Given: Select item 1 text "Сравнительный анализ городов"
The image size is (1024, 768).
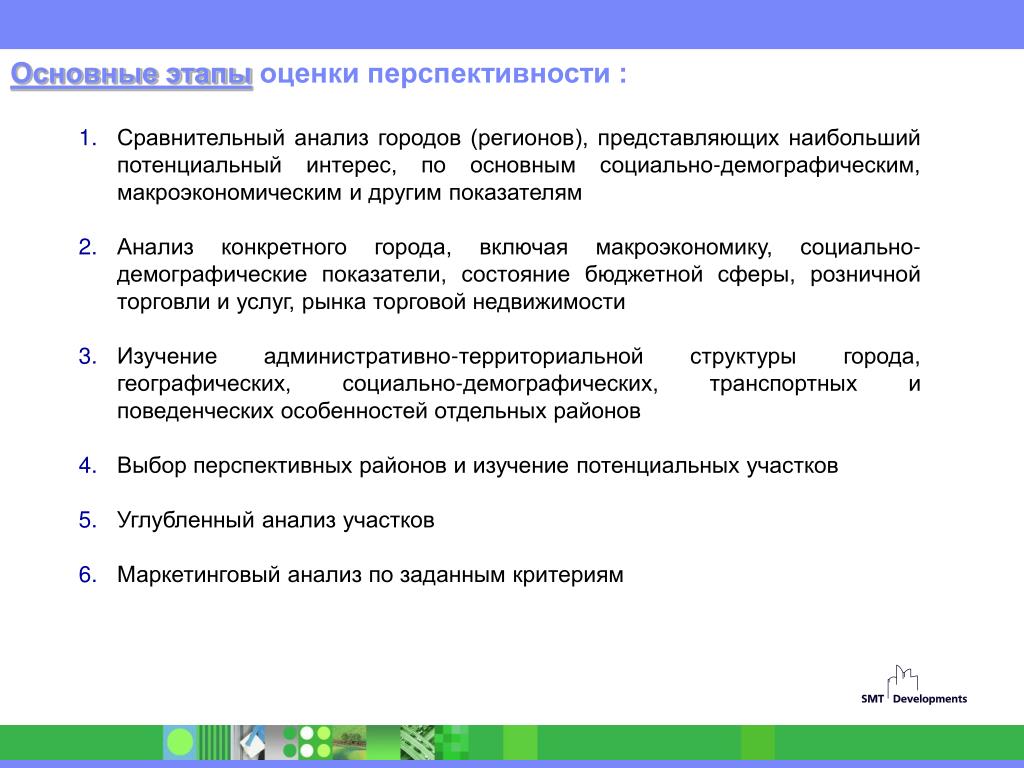Looking at the screenshot, I should [x=289, y=138].
